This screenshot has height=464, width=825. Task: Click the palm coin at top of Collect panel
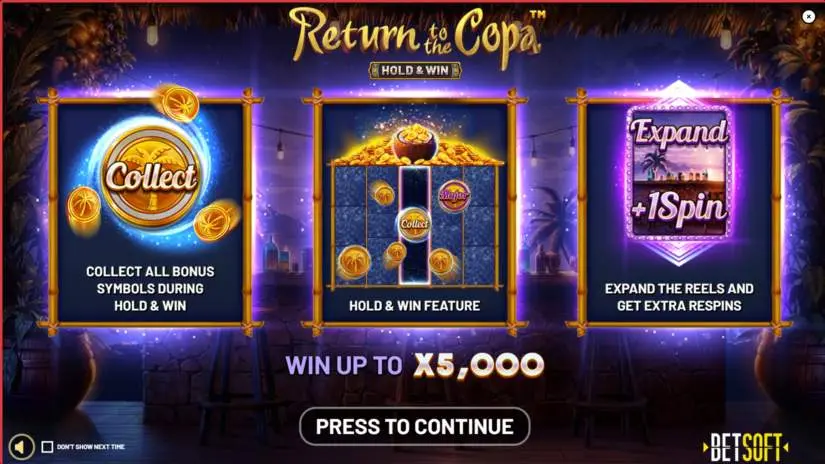[x=179, y=103]
